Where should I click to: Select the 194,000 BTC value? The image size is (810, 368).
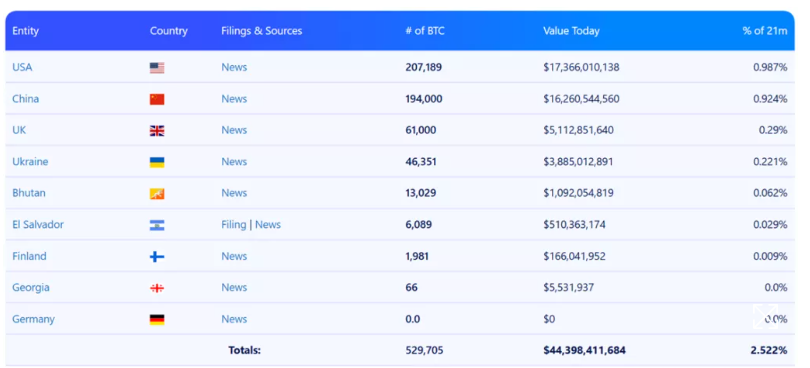point(424,99)
